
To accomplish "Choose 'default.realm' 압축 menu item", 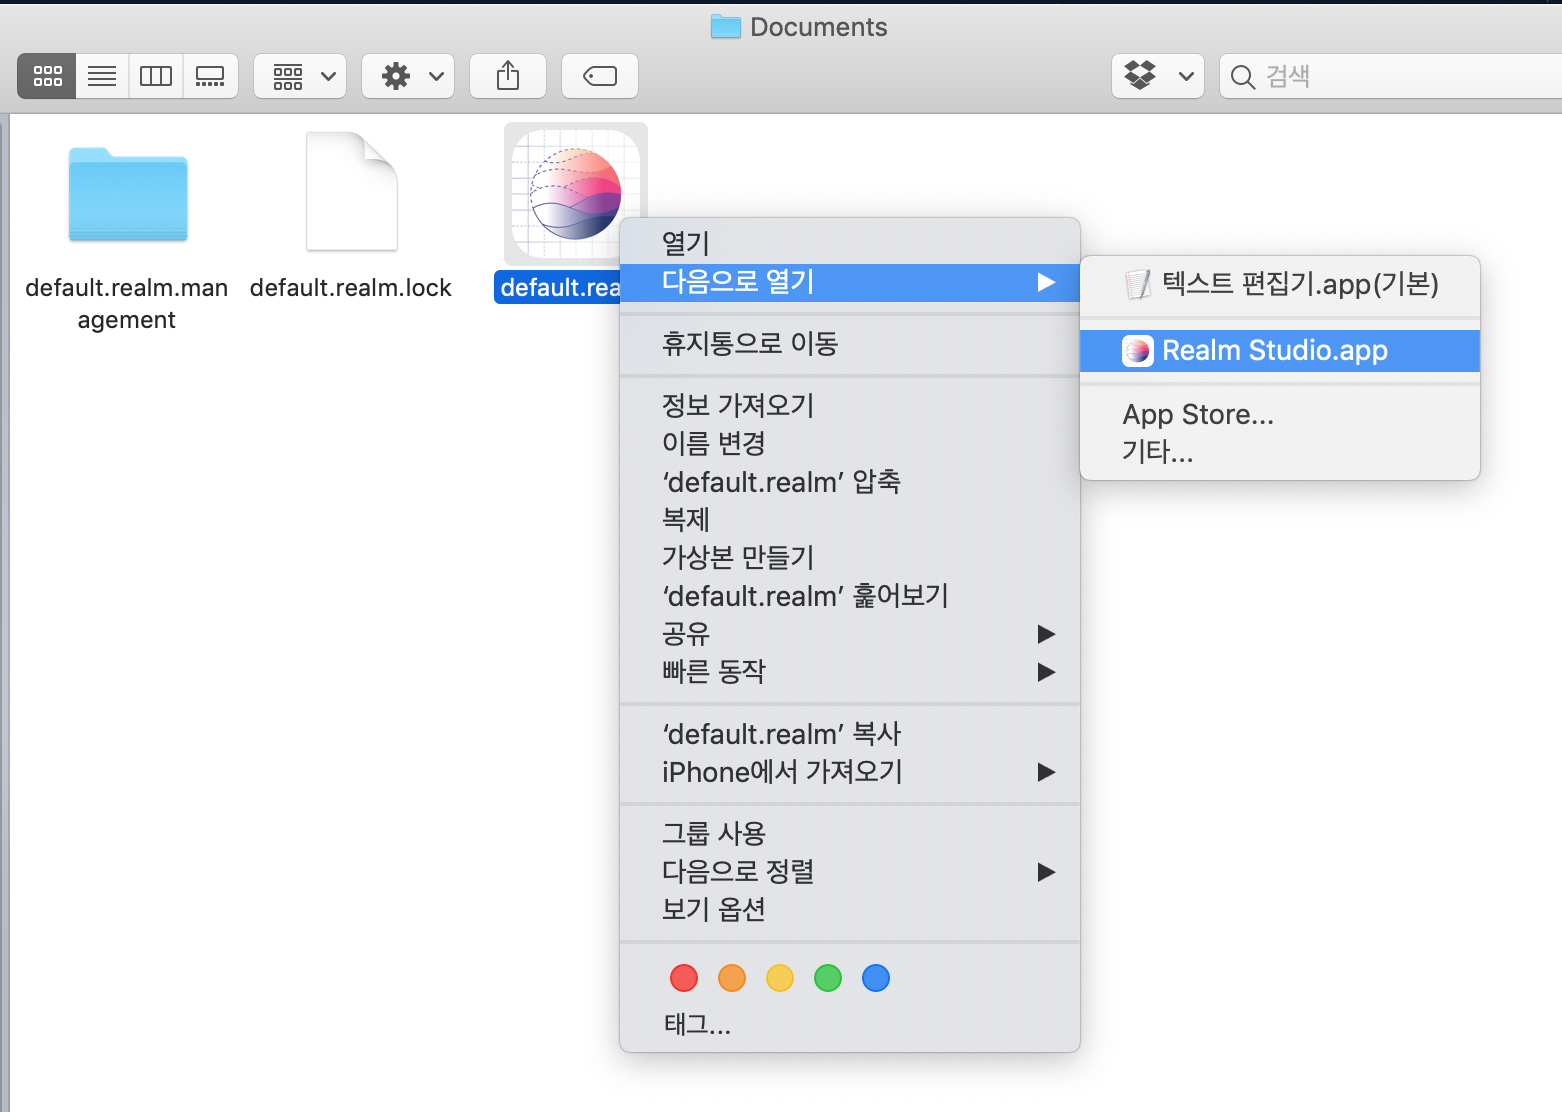I will click(850, 482).
